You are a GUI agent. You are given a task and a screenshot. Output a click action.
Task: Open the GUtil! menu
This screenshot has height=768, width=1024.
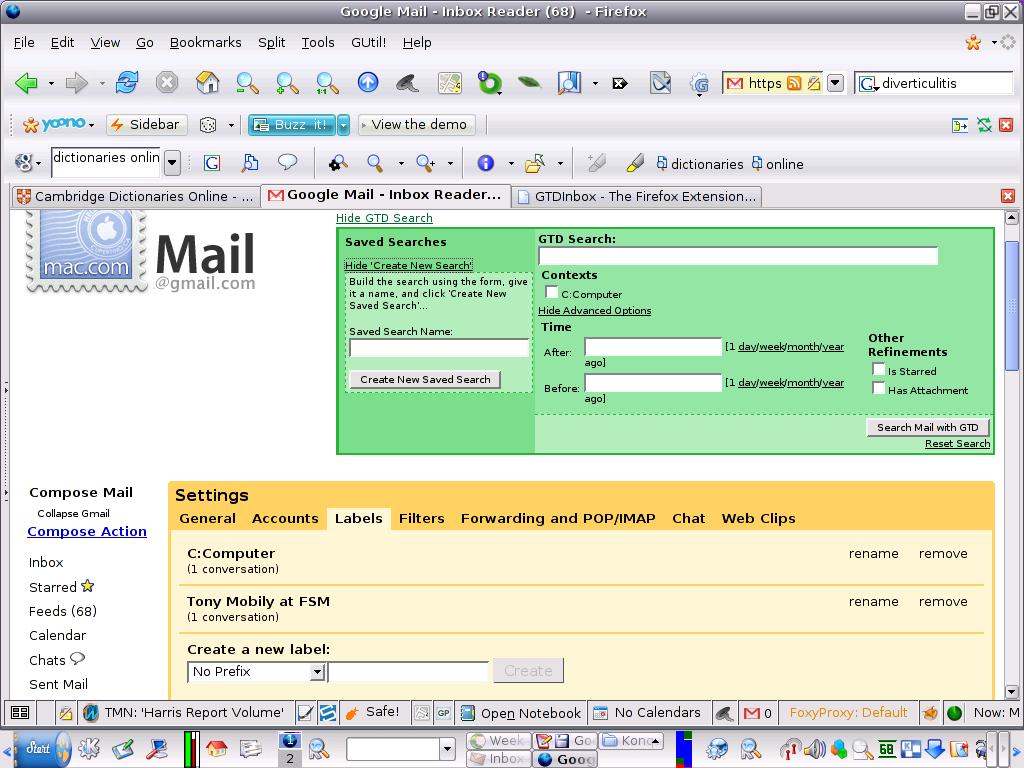pos(368,42)
